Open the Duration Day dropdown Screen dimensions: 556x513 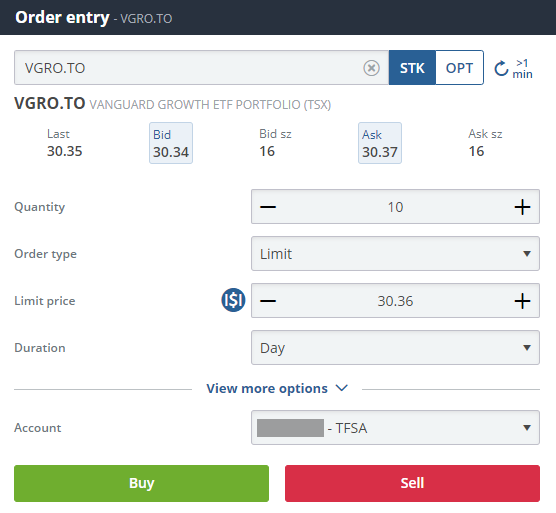(395, 348)
